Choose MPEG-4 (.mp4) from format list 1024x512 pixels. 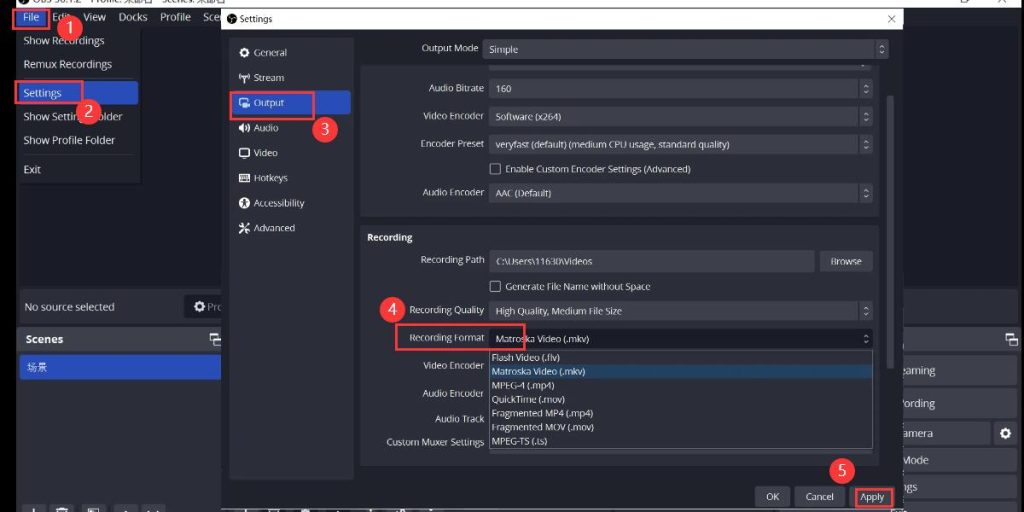[523, 385]
